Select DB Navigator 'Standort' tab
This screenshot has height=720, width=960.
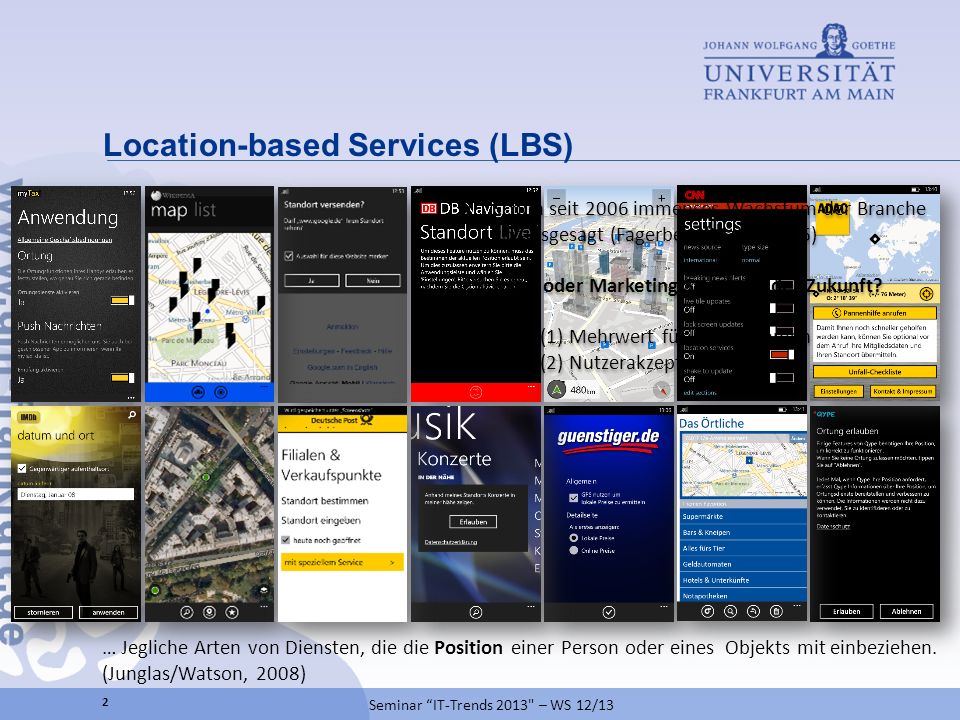pyautogui.click(x=456, y=232)
